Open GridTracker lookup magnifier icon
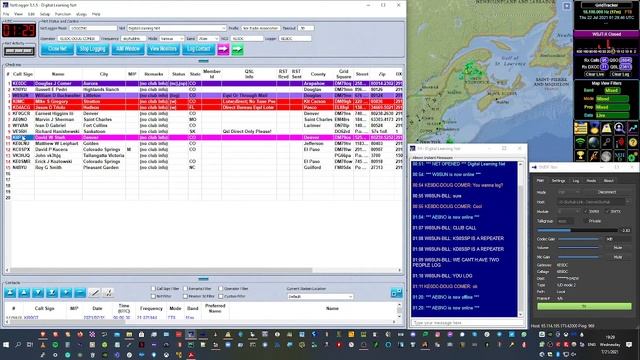640x360 pixels. pyautogui.click(x=620, y=128)
